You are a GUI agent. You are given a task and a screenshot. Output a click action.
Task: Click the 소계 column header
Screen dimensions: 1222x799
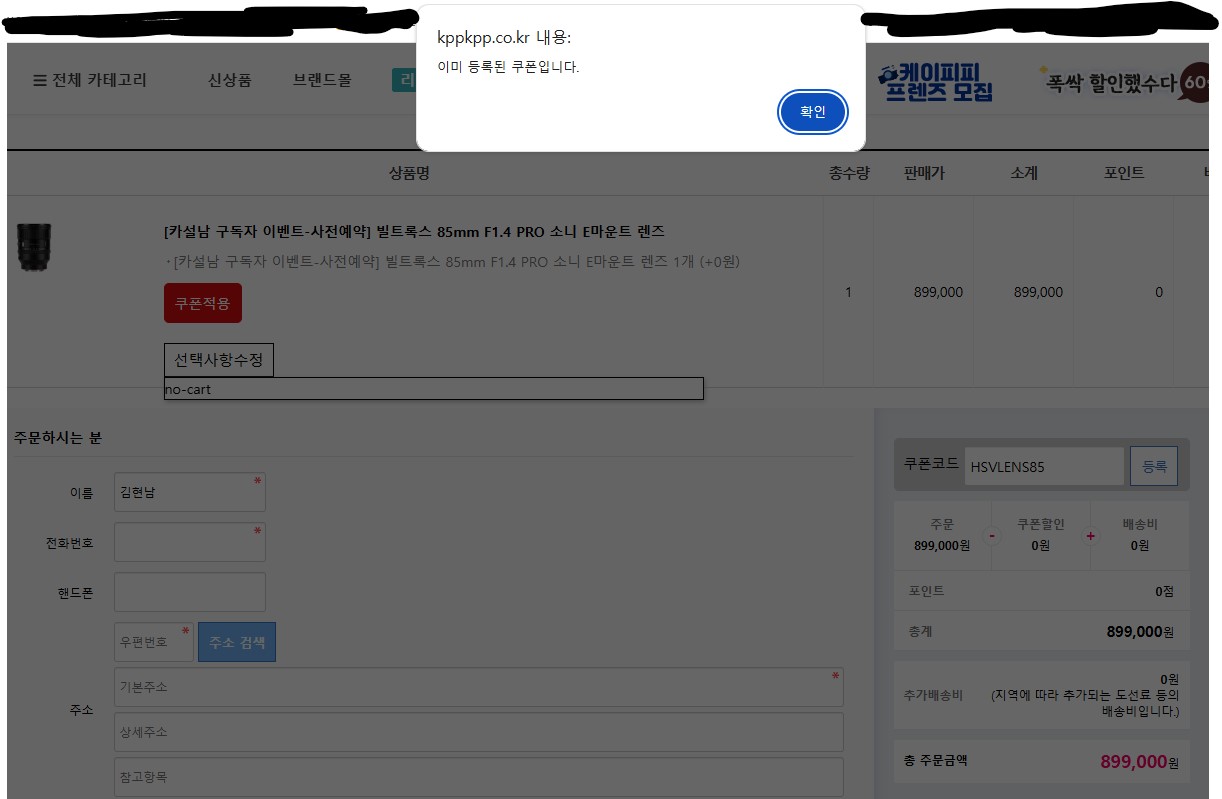[x=1024, y=173]
